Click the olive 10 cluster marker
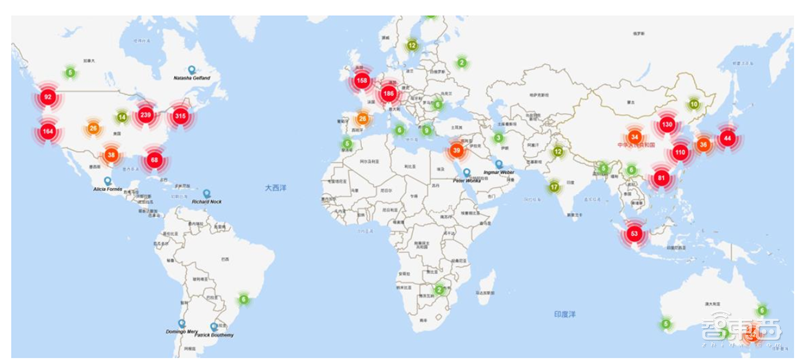 tap(693, 104)
